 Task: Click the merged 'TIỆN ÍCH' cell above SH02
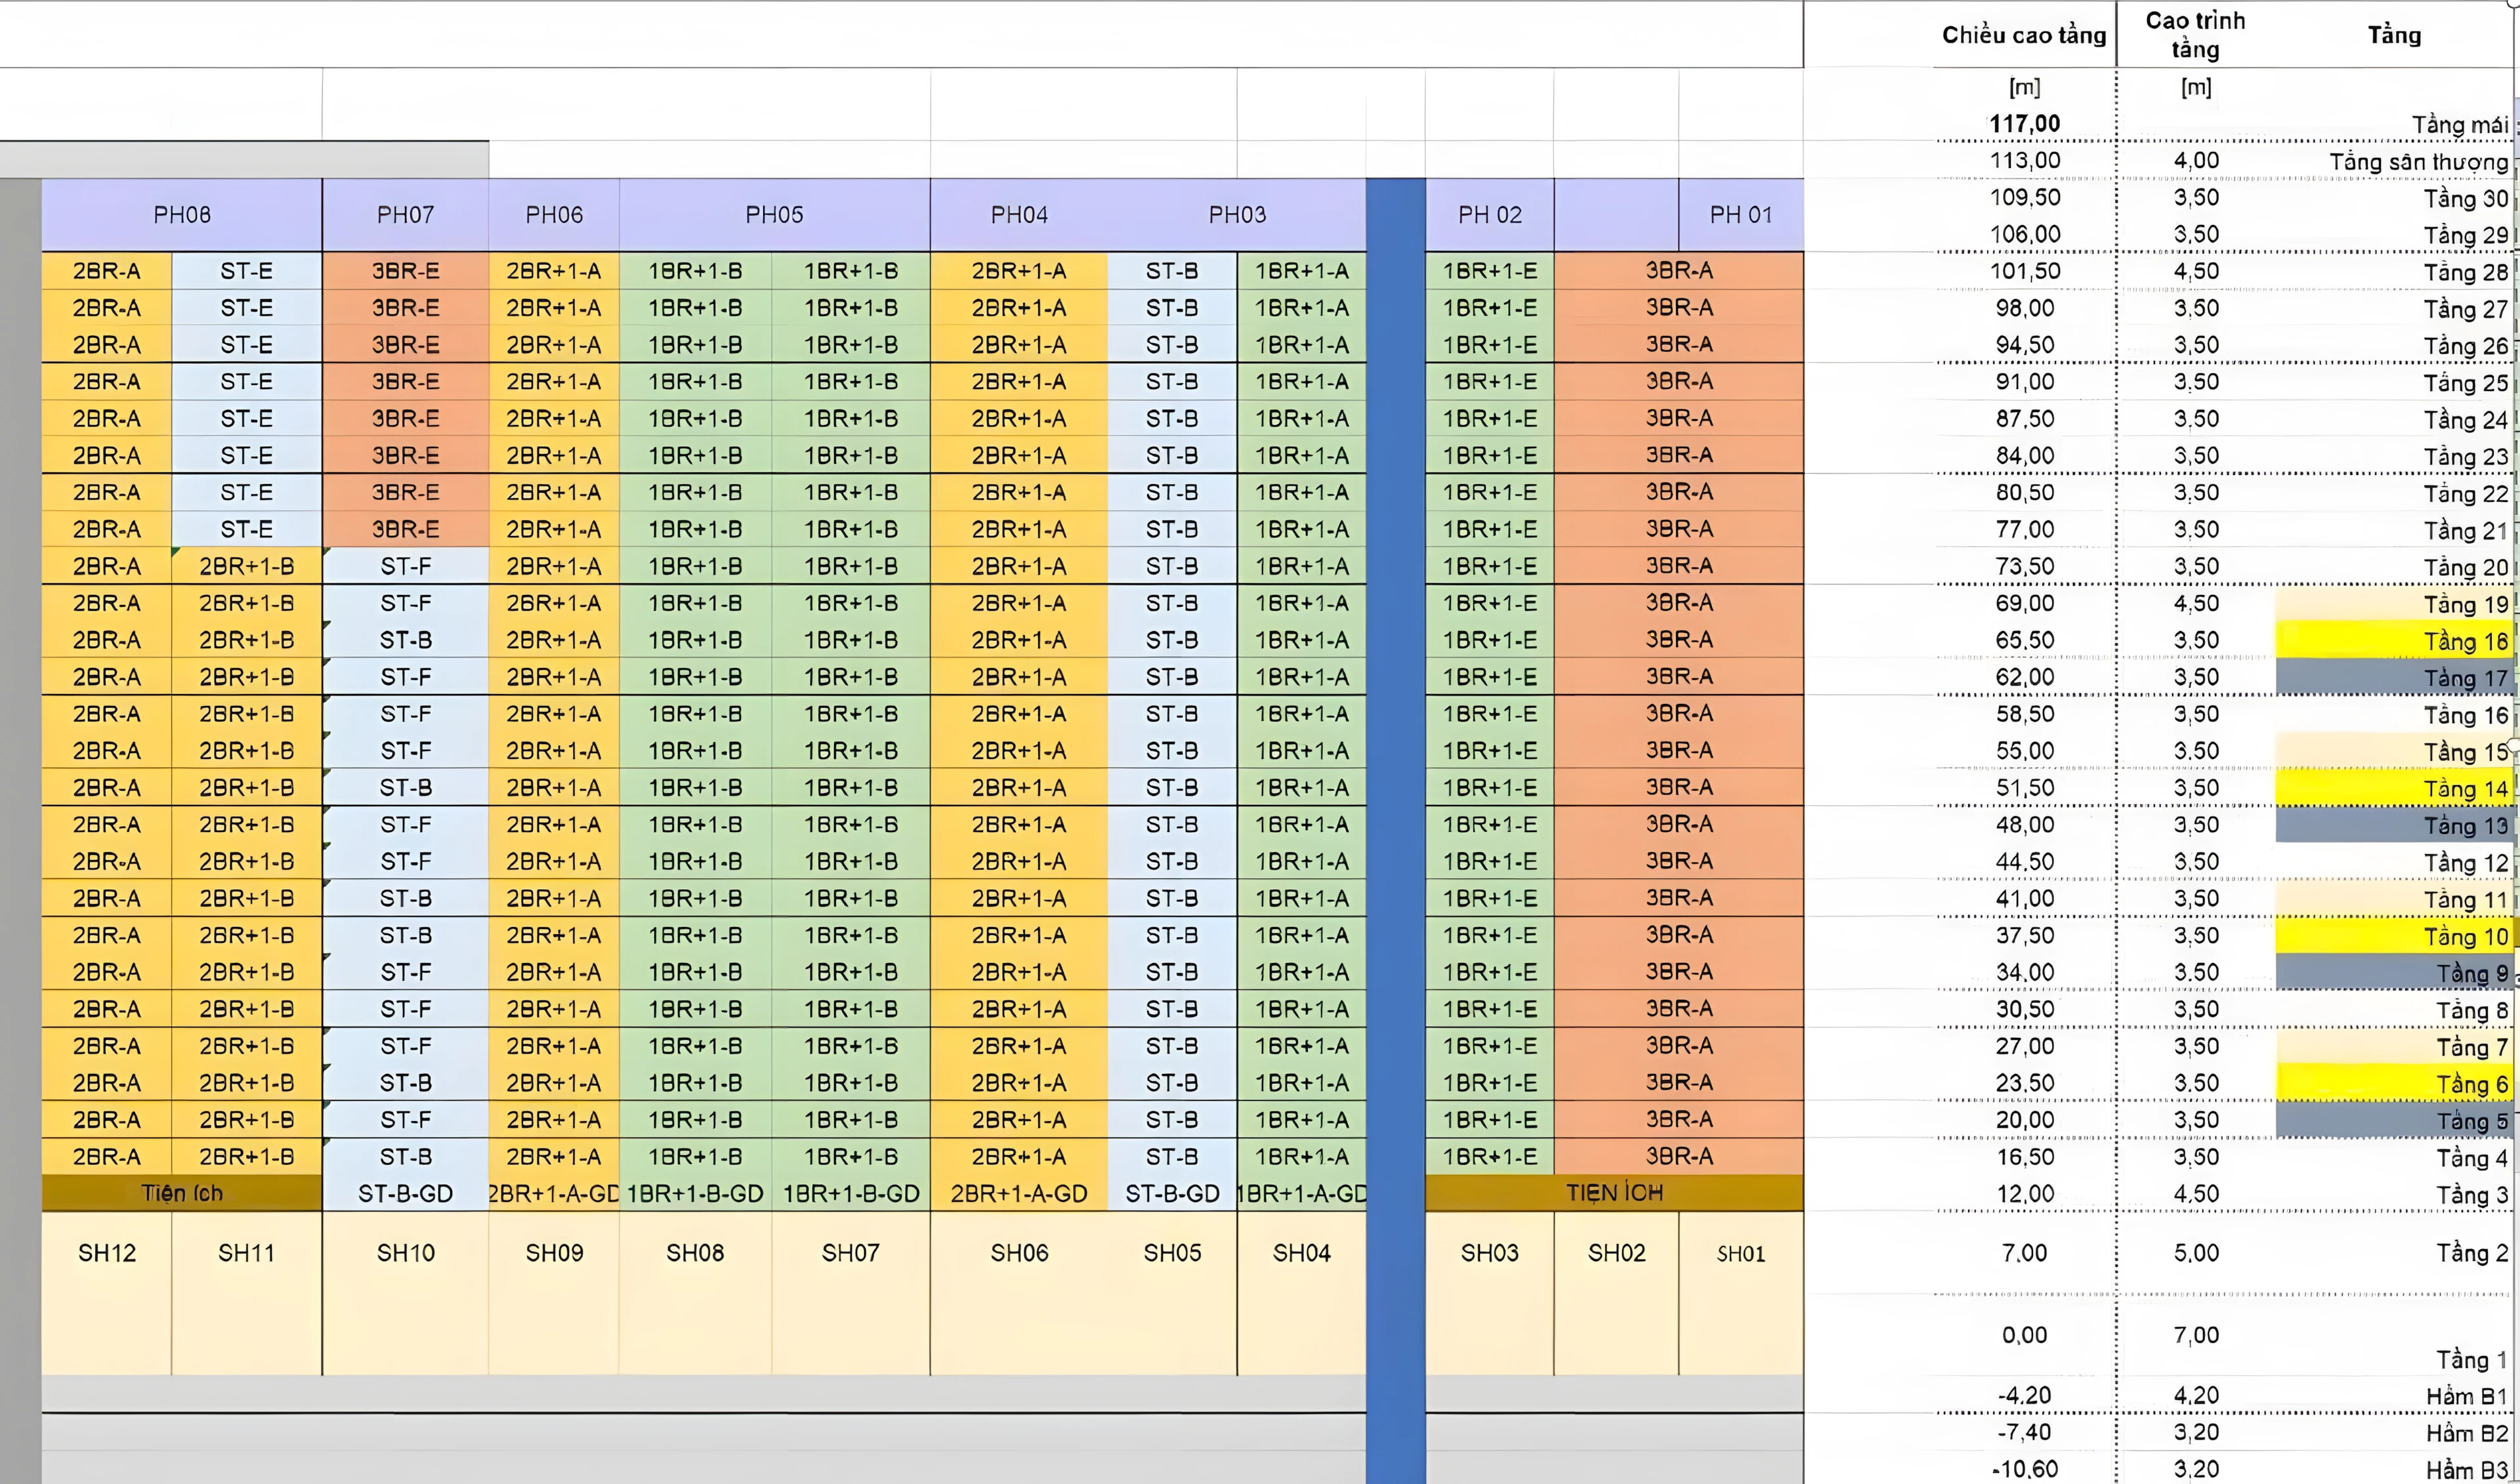[1614, 1193]
